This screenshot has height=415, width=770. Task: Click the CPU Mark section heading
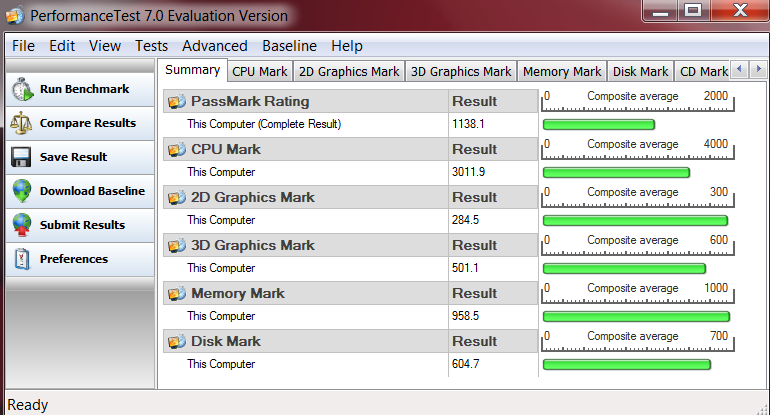pos(226,149)
